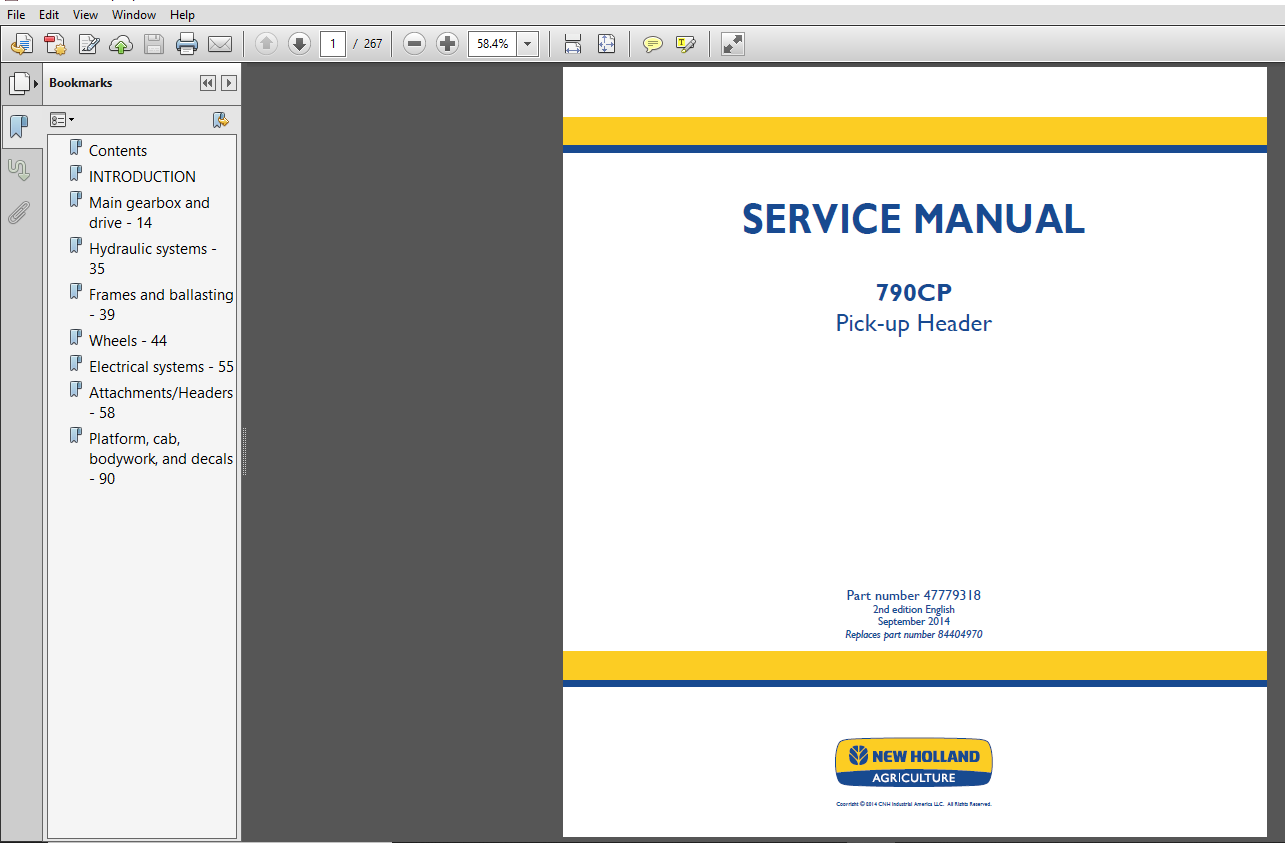Click the SERVICE MANUAL title text
The height and width of the screenshot is (843, 1285).
point(913,219)
